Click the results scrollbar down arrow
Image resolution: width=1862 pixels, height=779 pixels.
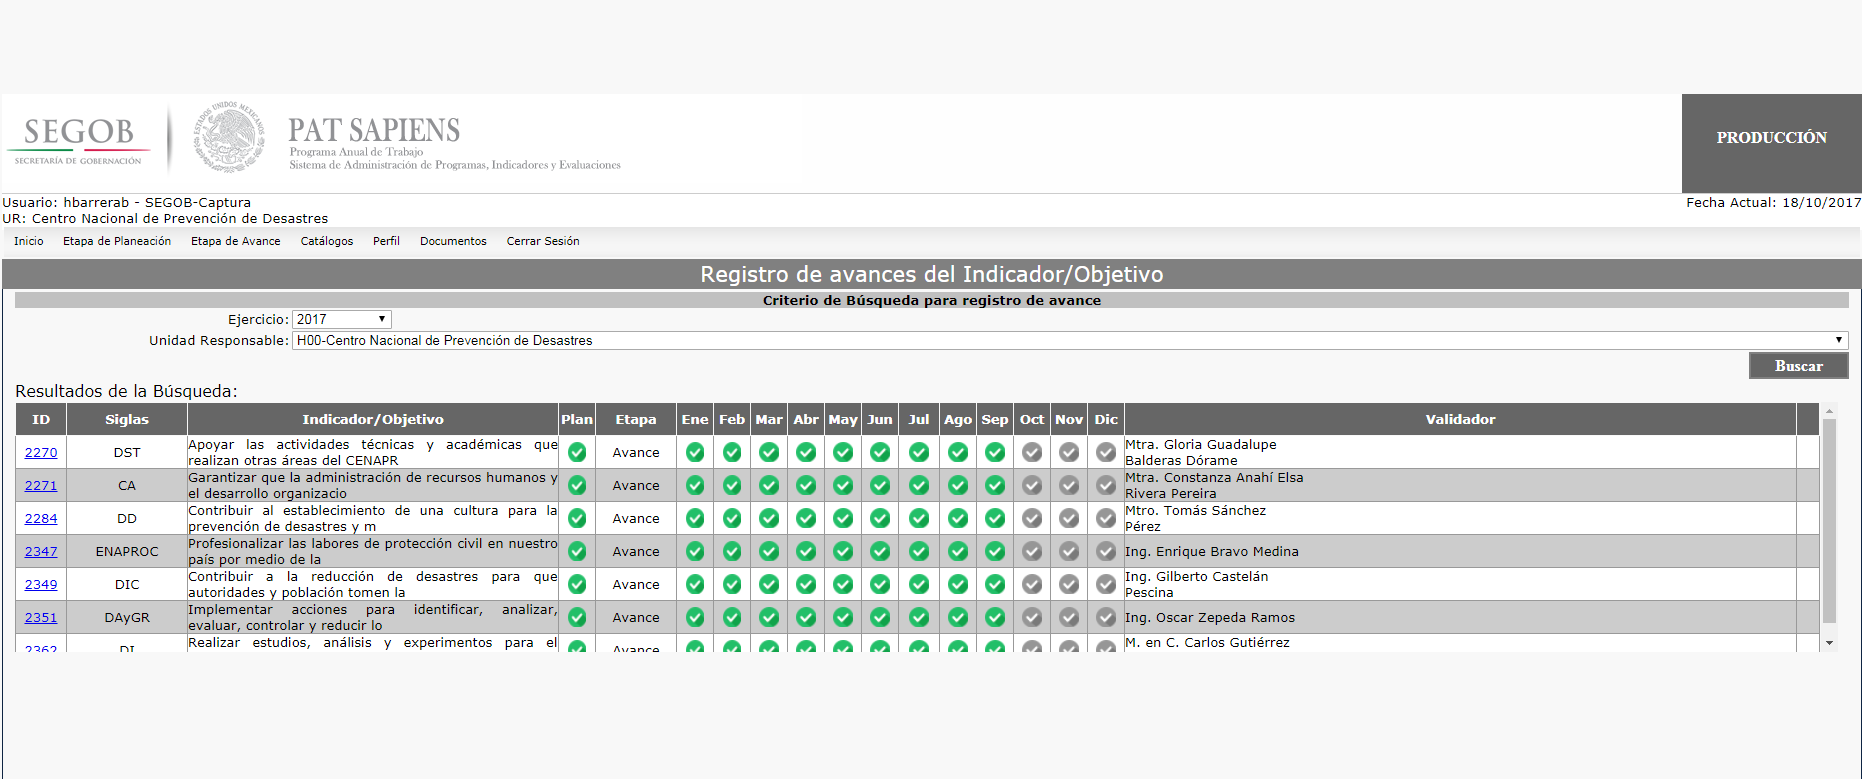1829,643
